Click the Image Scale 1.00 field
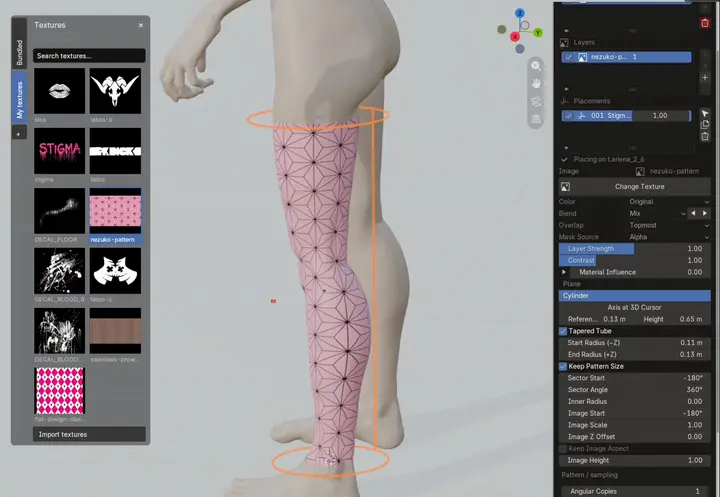720x497 pixels. click(x=635, y=425)
